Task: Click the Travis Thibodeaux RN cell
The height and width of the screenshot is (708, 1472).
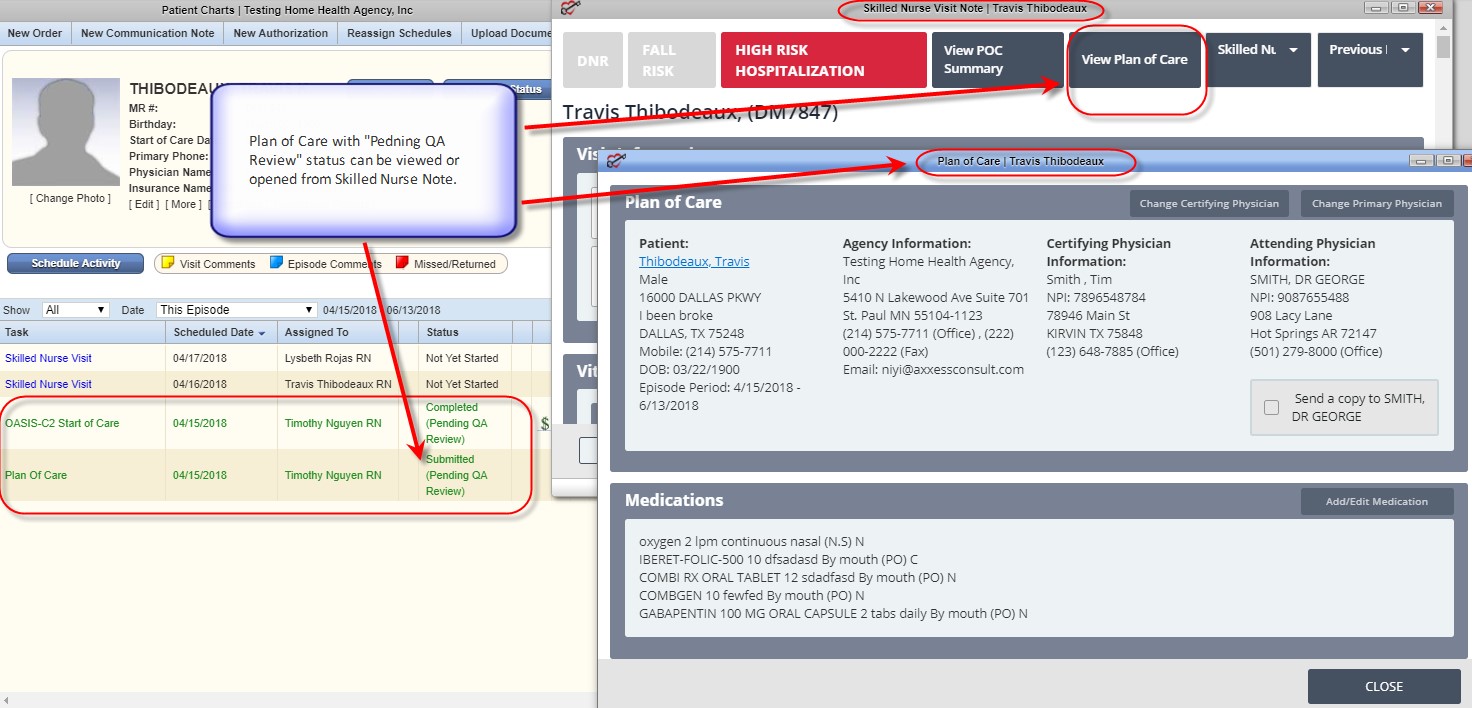Action: (x=338, y=384)
